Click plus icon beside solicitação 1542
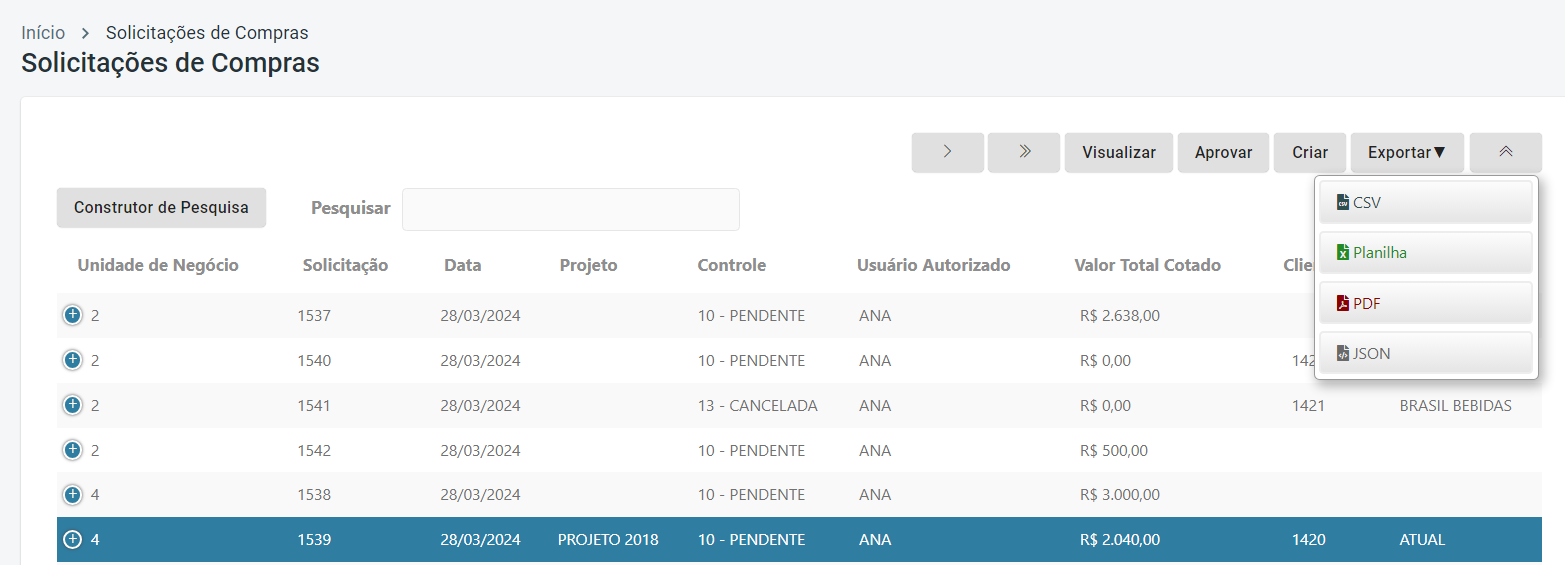The height and width of the screenshot is (565, 1565). click(x=72, y=450)
